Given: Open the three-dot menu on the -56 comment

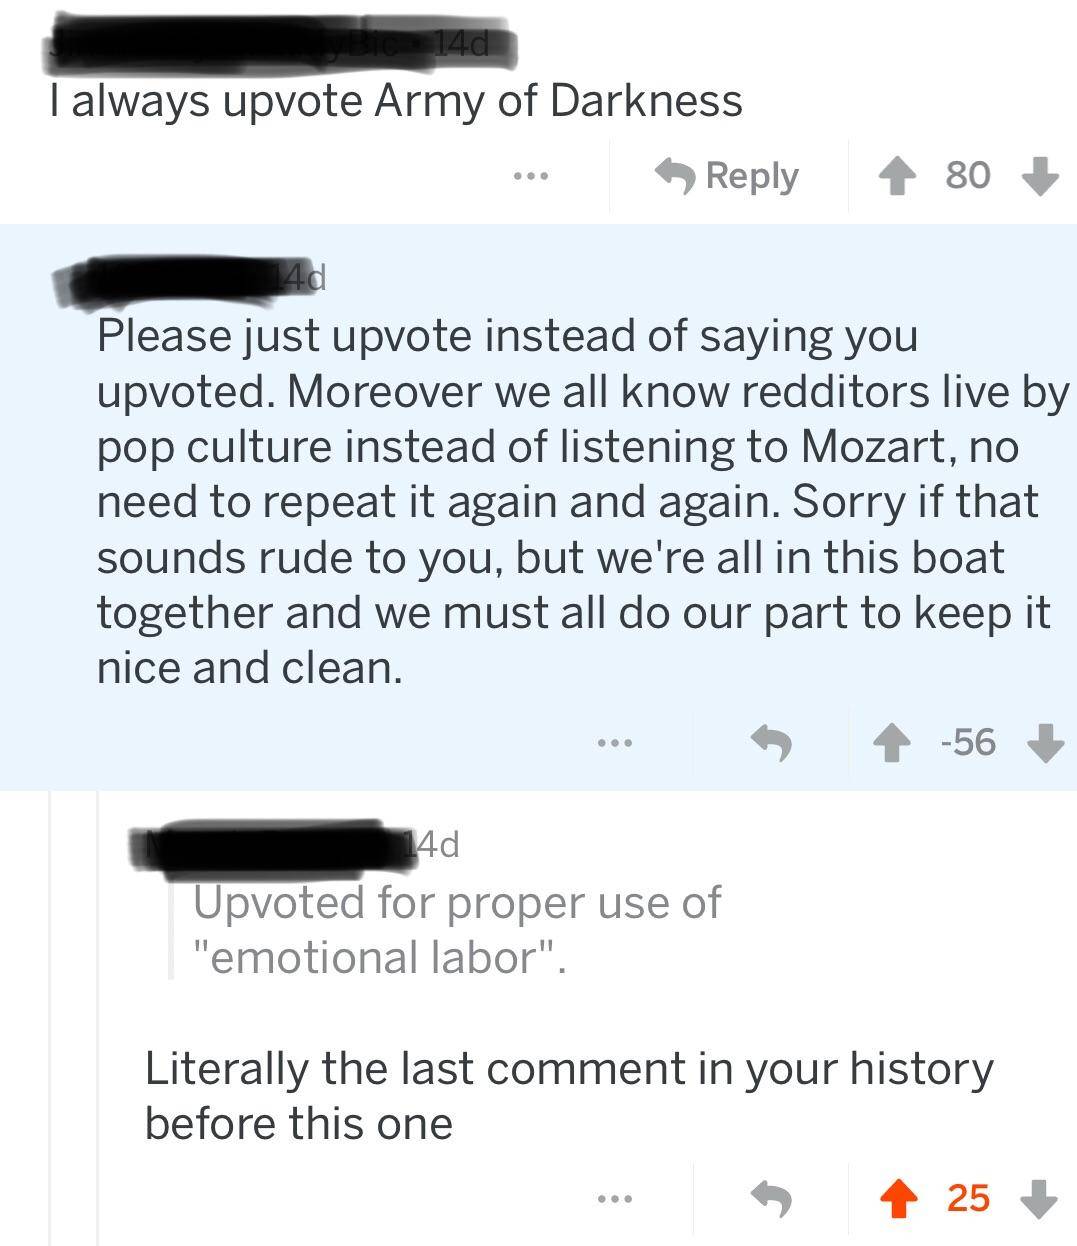Looking at the screenshot, I should (x=614, y=743).
